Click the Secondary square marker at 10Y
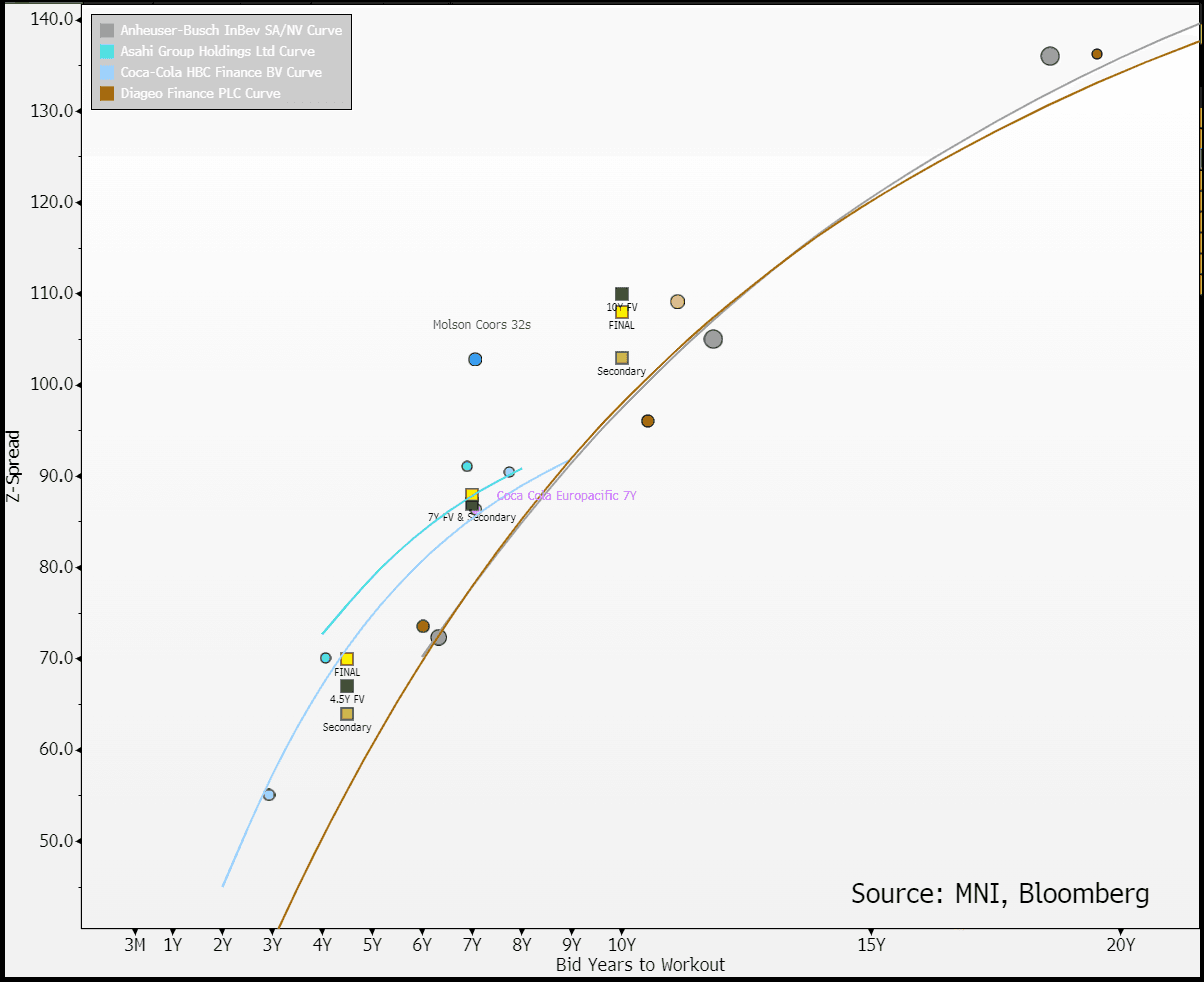The height and width of the screenshot is (982, 1204). pos(622,358)
